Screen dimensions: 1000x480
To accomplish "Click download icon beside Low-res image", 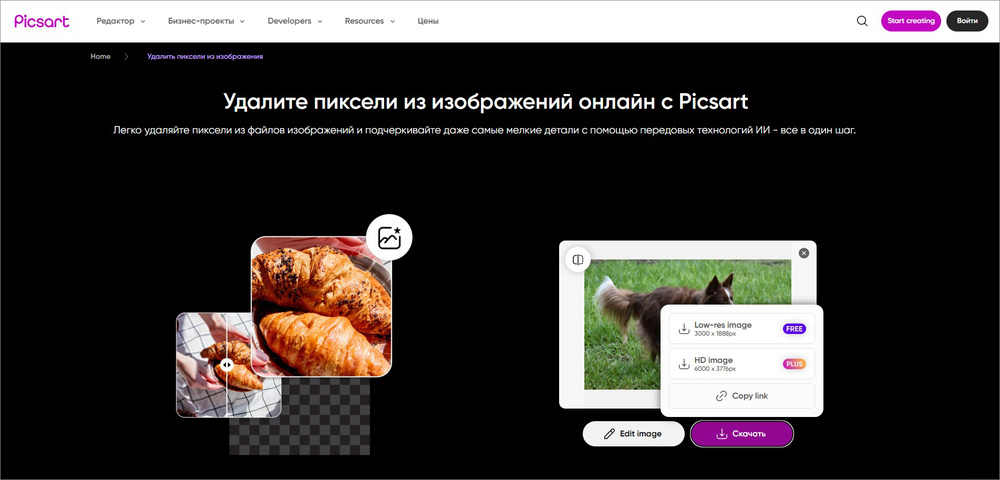I will coord(684,329).
